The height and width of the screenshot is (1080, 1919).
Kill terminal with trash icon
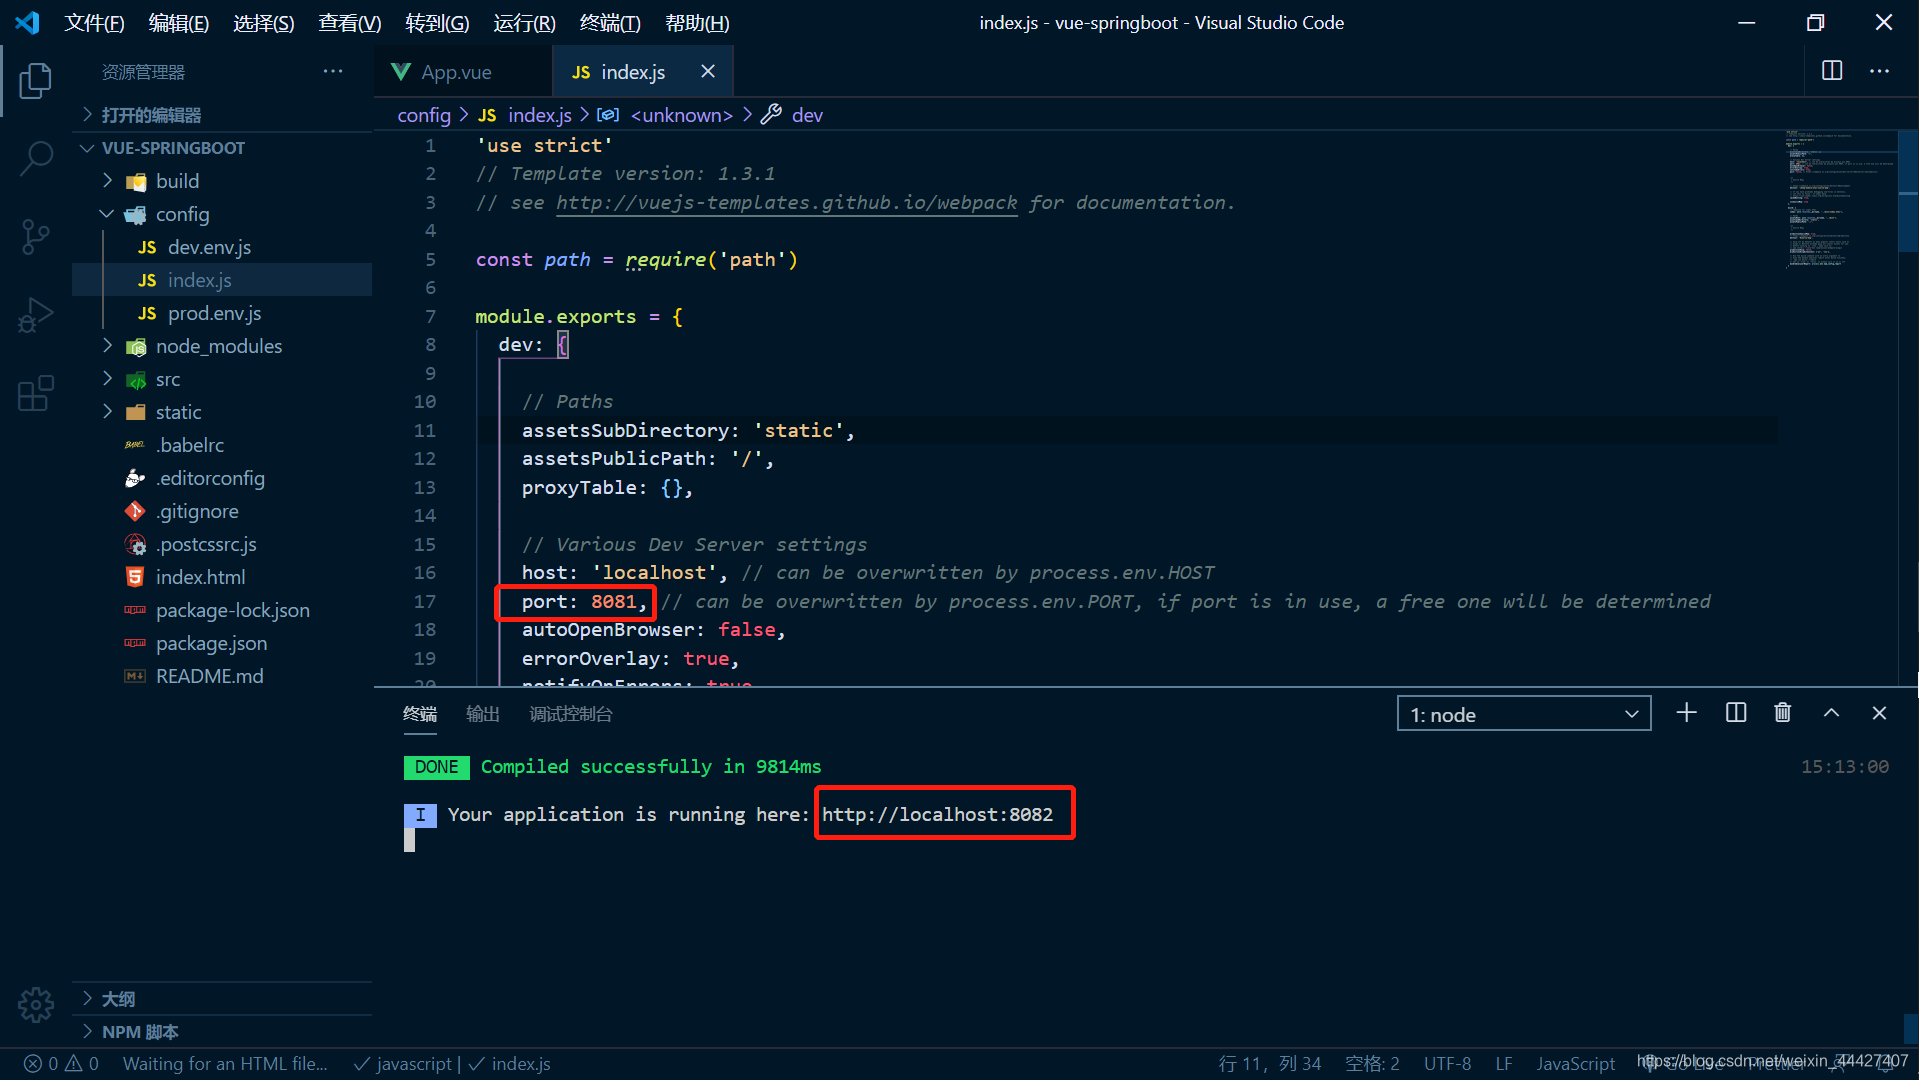1783,713
